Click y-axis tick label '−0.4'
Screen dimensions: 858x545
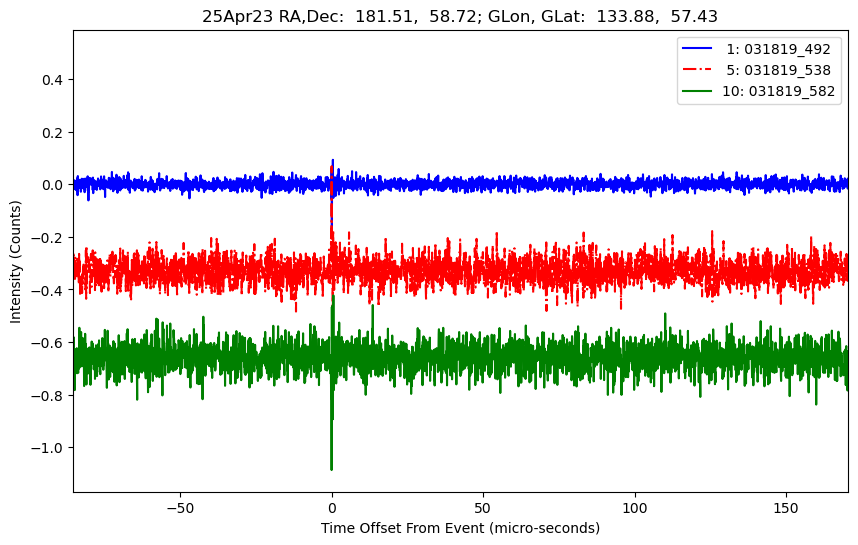pos(48,291)
